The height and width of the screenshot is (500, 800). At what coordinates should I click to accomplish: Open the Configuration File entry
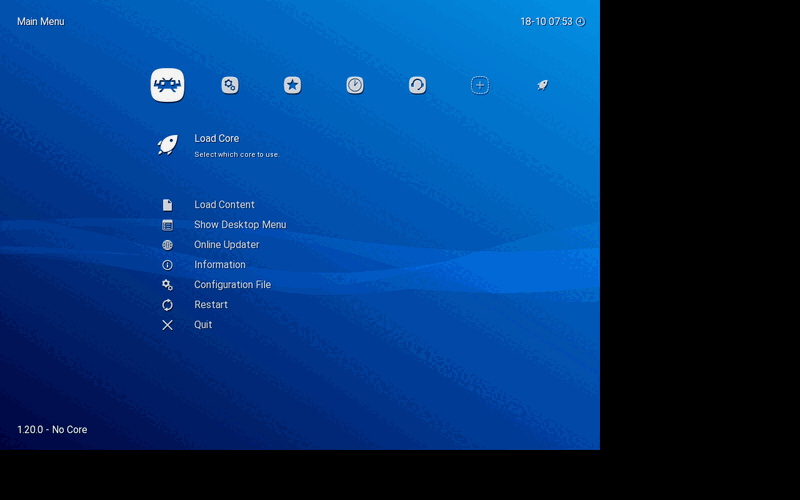pyautogui.click(x=232, y=284)
